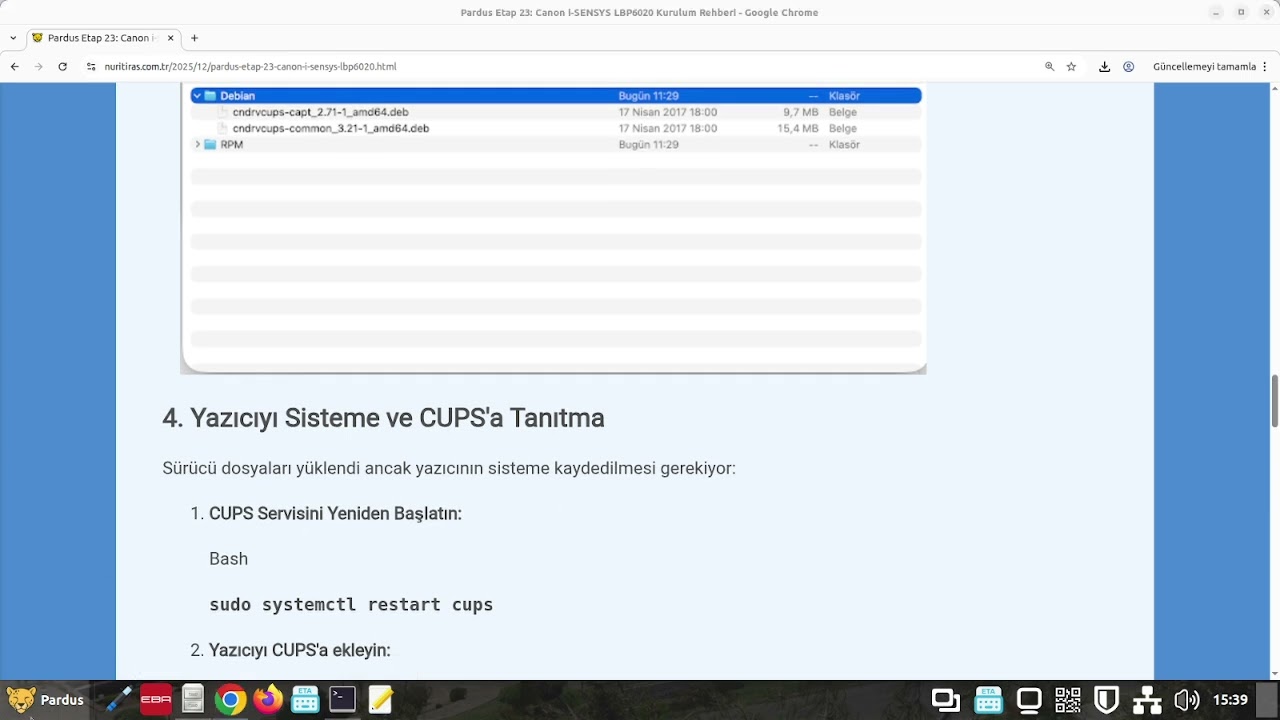
Task: Open the QR code tray icon
Action: click(1068, 700)
